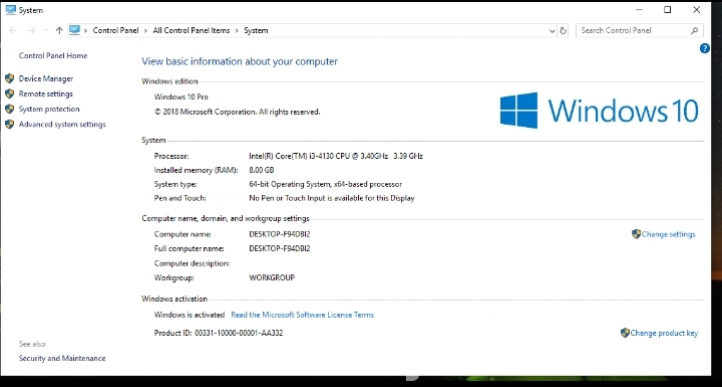Click shield icon next to Change settings
Image resolution: width=722 pixels, height=387 pixels.
coord(636,234)
